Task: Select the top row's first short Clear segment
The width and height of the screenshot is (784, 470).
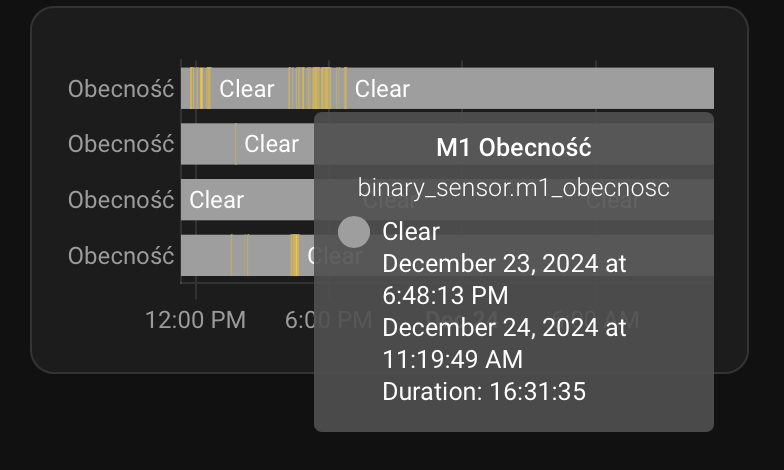Action: [247, 89]
